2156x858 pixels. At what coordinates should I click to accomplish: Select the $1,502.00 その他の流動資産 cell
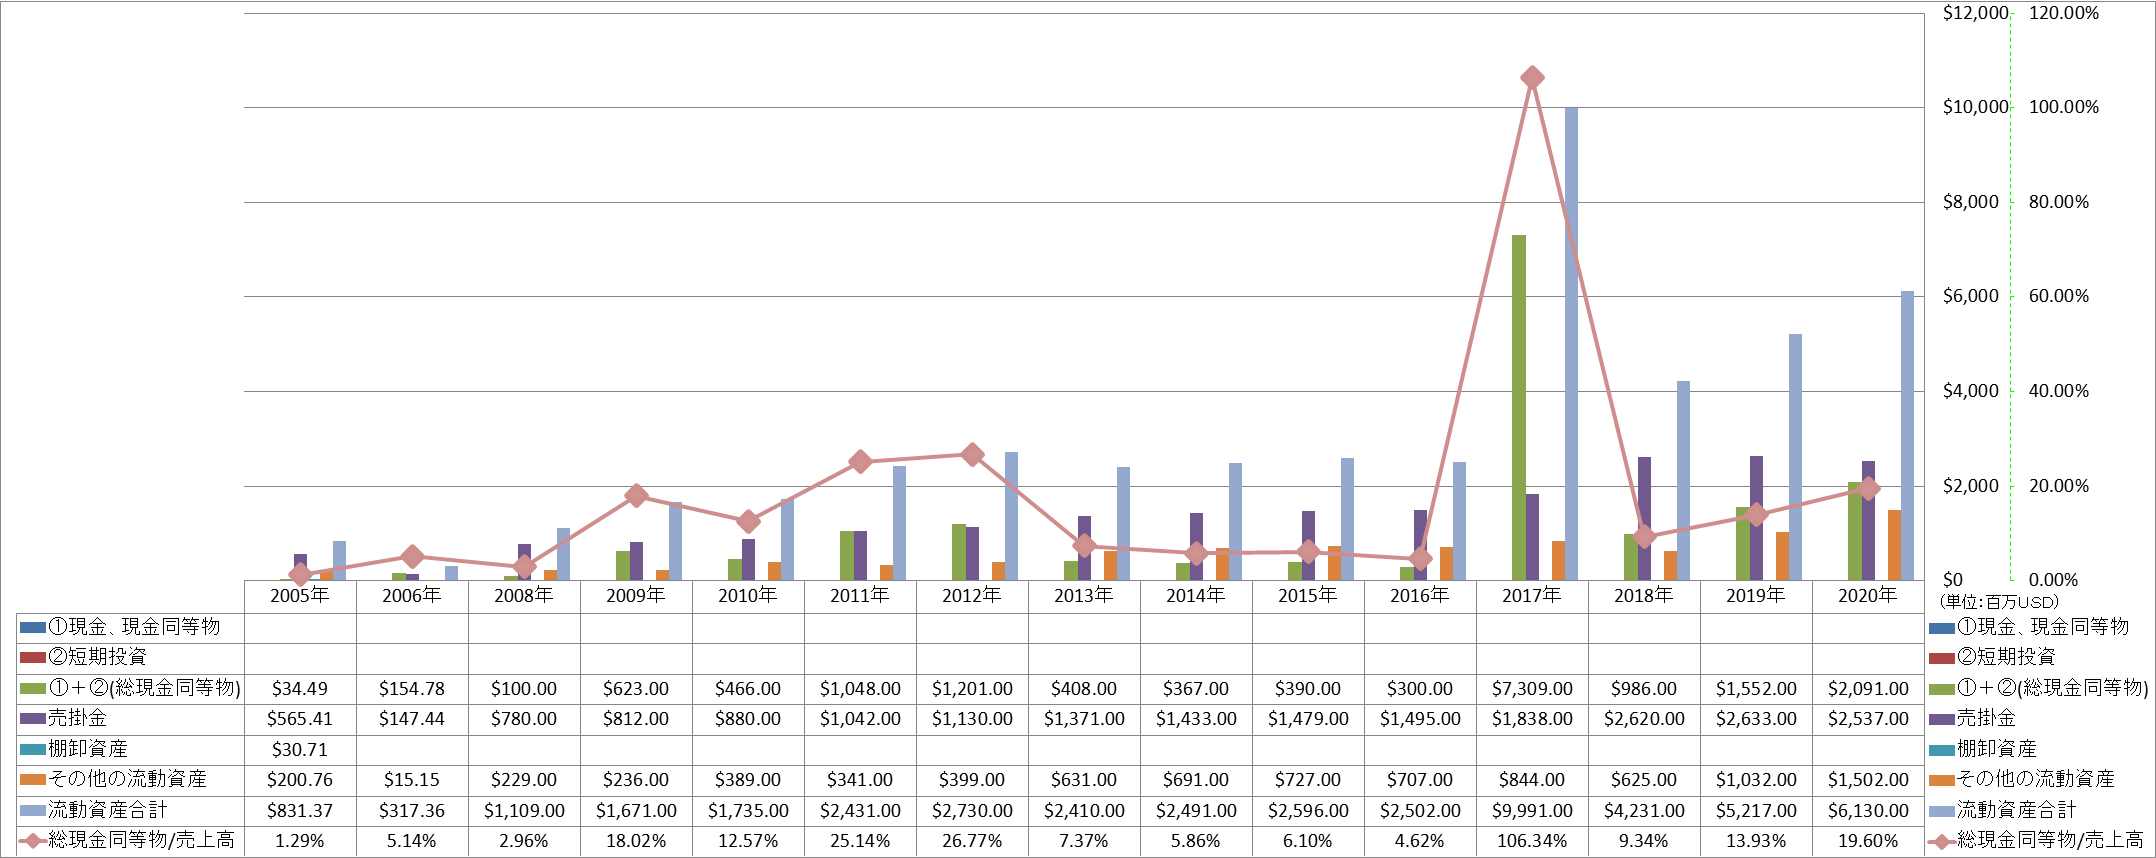1868,780
